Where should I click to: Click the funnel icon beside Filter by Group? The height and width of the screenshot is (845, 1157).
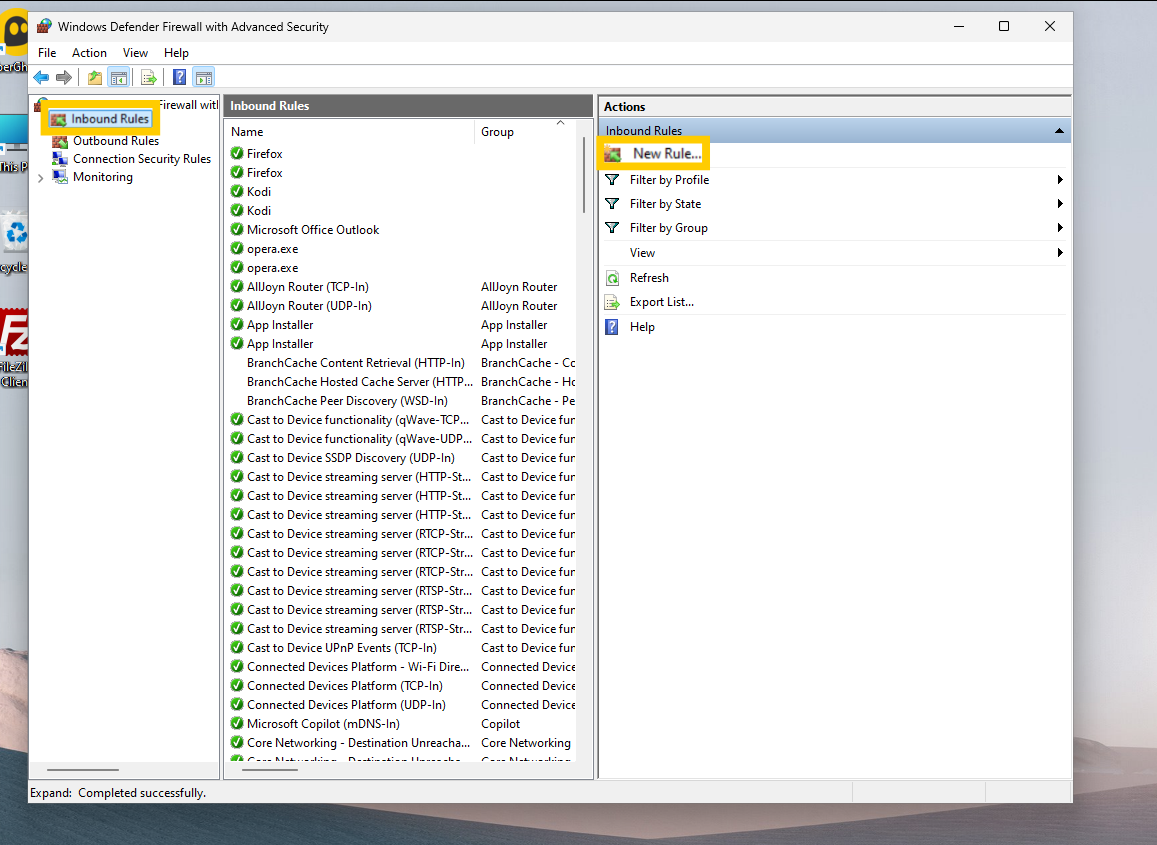(612, 228)
